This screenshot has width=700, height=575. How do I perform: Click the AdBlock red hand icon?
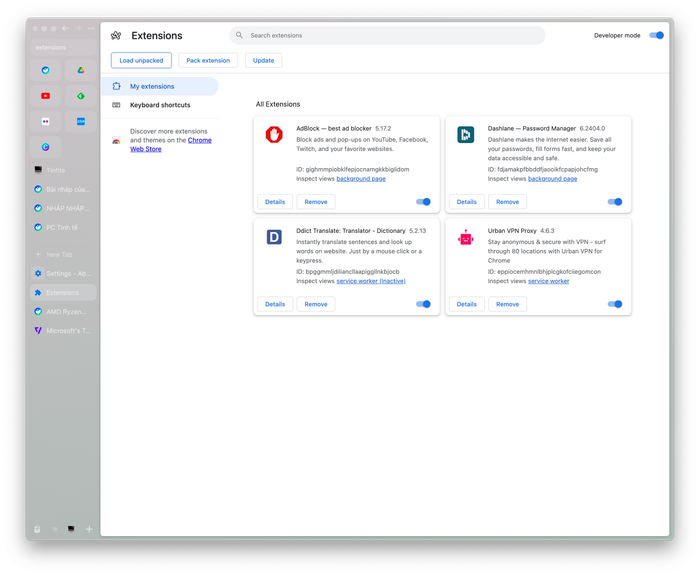coord(274,134)
